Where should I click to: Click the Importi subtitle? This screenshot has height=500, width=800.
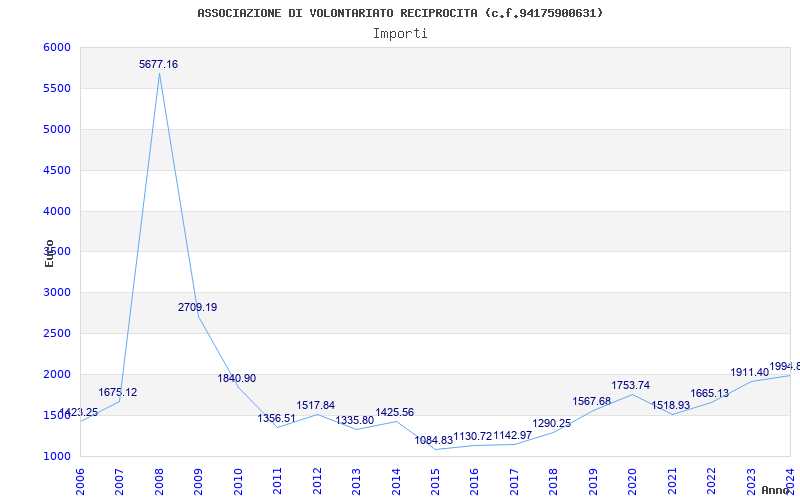tap(400, 34)
